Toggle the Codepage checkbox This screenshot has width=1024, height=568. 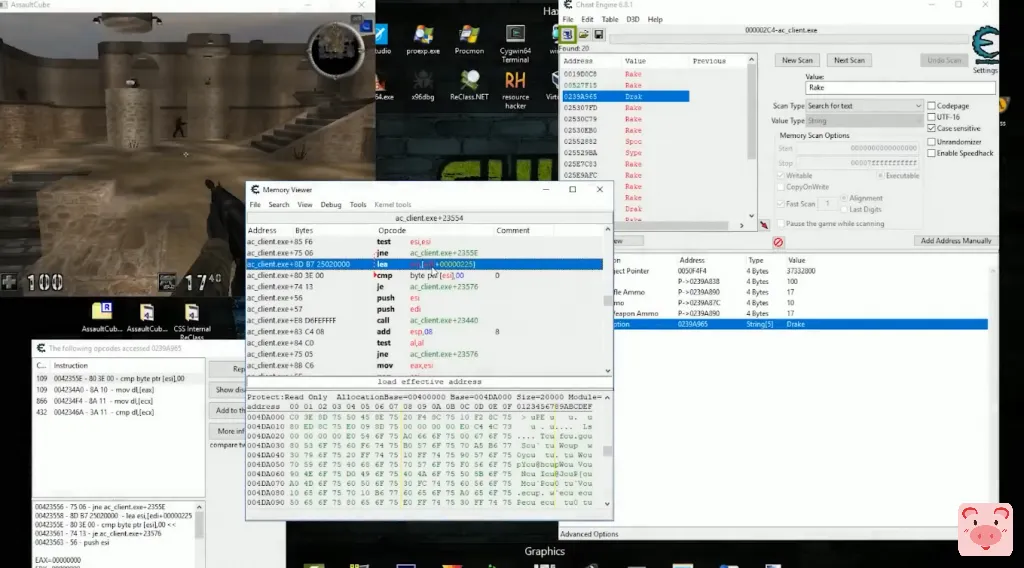tap(931, 106)
